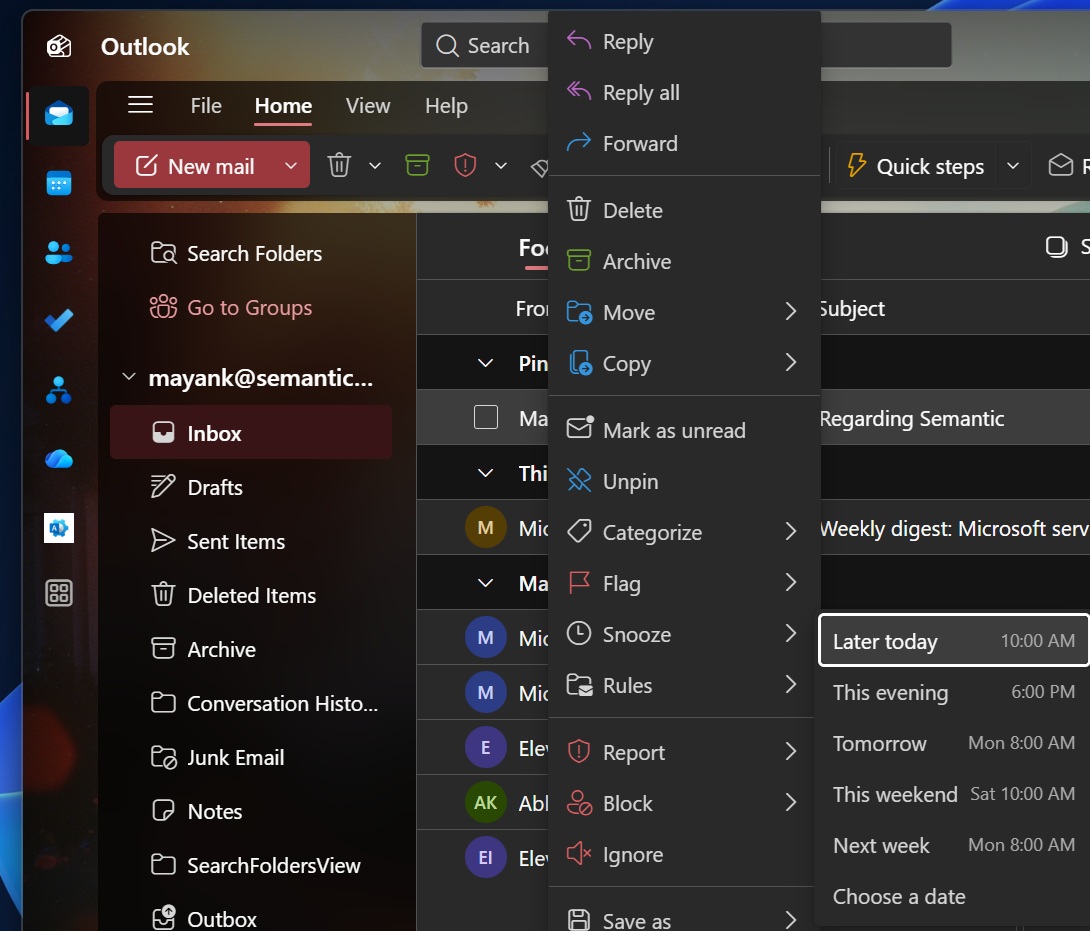Switch to the View tab

[x=368, y=106]
